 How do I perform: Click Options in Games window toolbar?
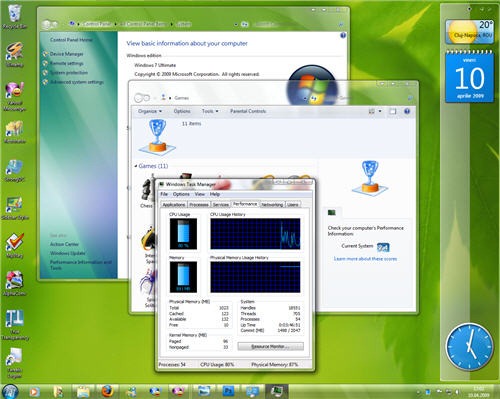(x=182, y=111)
